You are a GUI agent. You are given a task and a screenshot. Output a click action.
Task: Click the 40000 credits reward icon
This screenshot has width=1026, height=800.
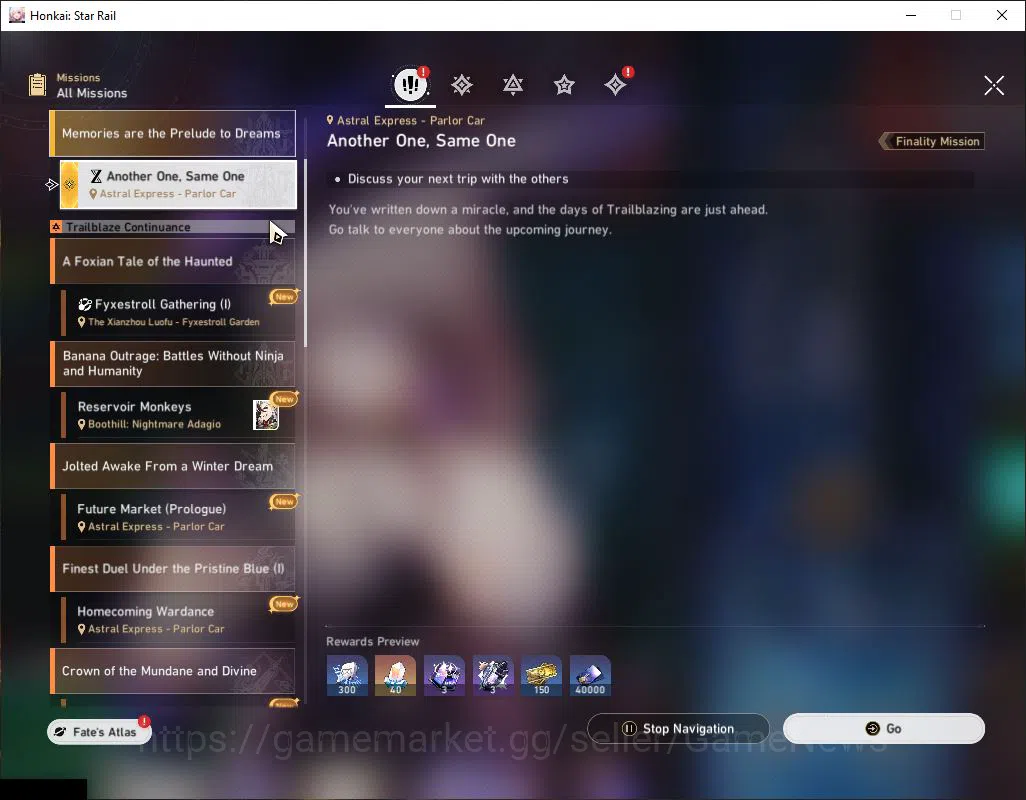[590, 676]
